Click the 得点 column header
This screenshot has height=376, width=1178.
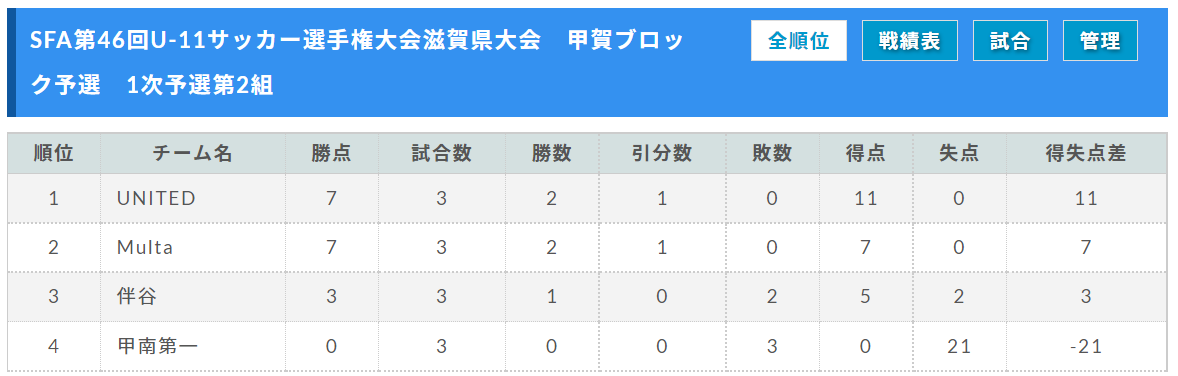pyautogui.click(x=865, y=154)
